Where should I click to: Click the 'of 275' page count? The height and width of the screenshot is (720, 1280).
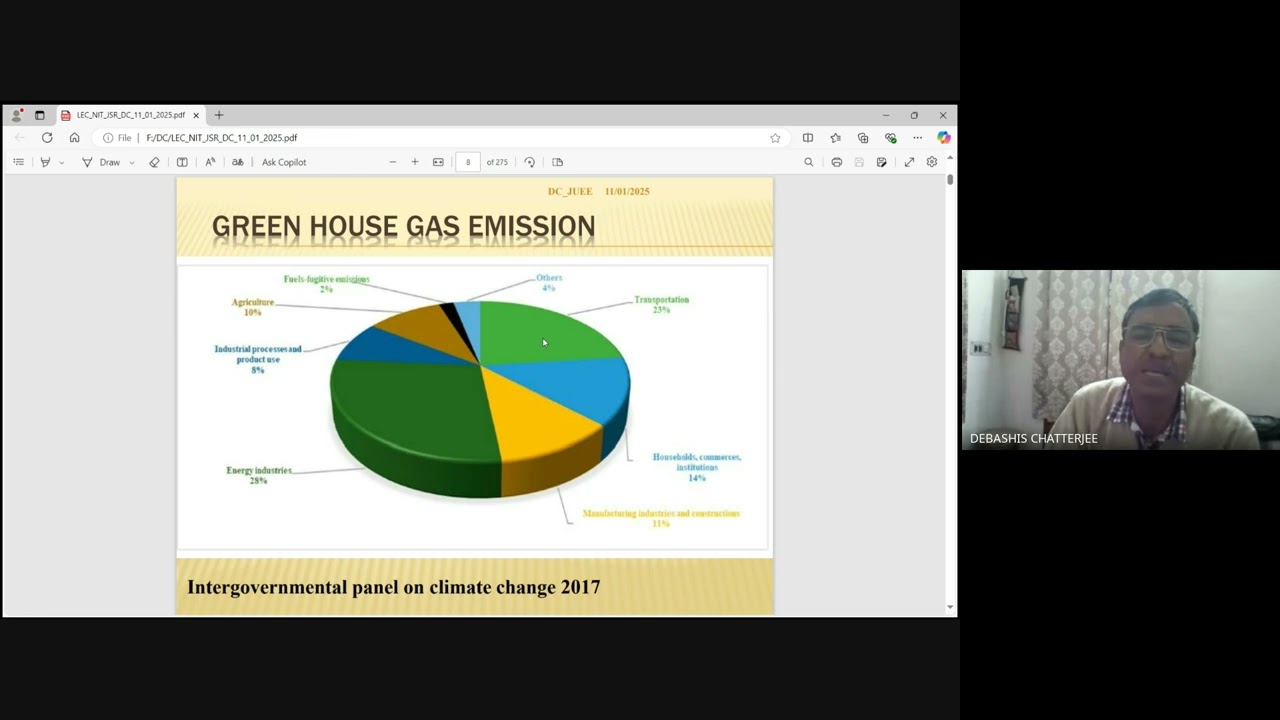497,162
